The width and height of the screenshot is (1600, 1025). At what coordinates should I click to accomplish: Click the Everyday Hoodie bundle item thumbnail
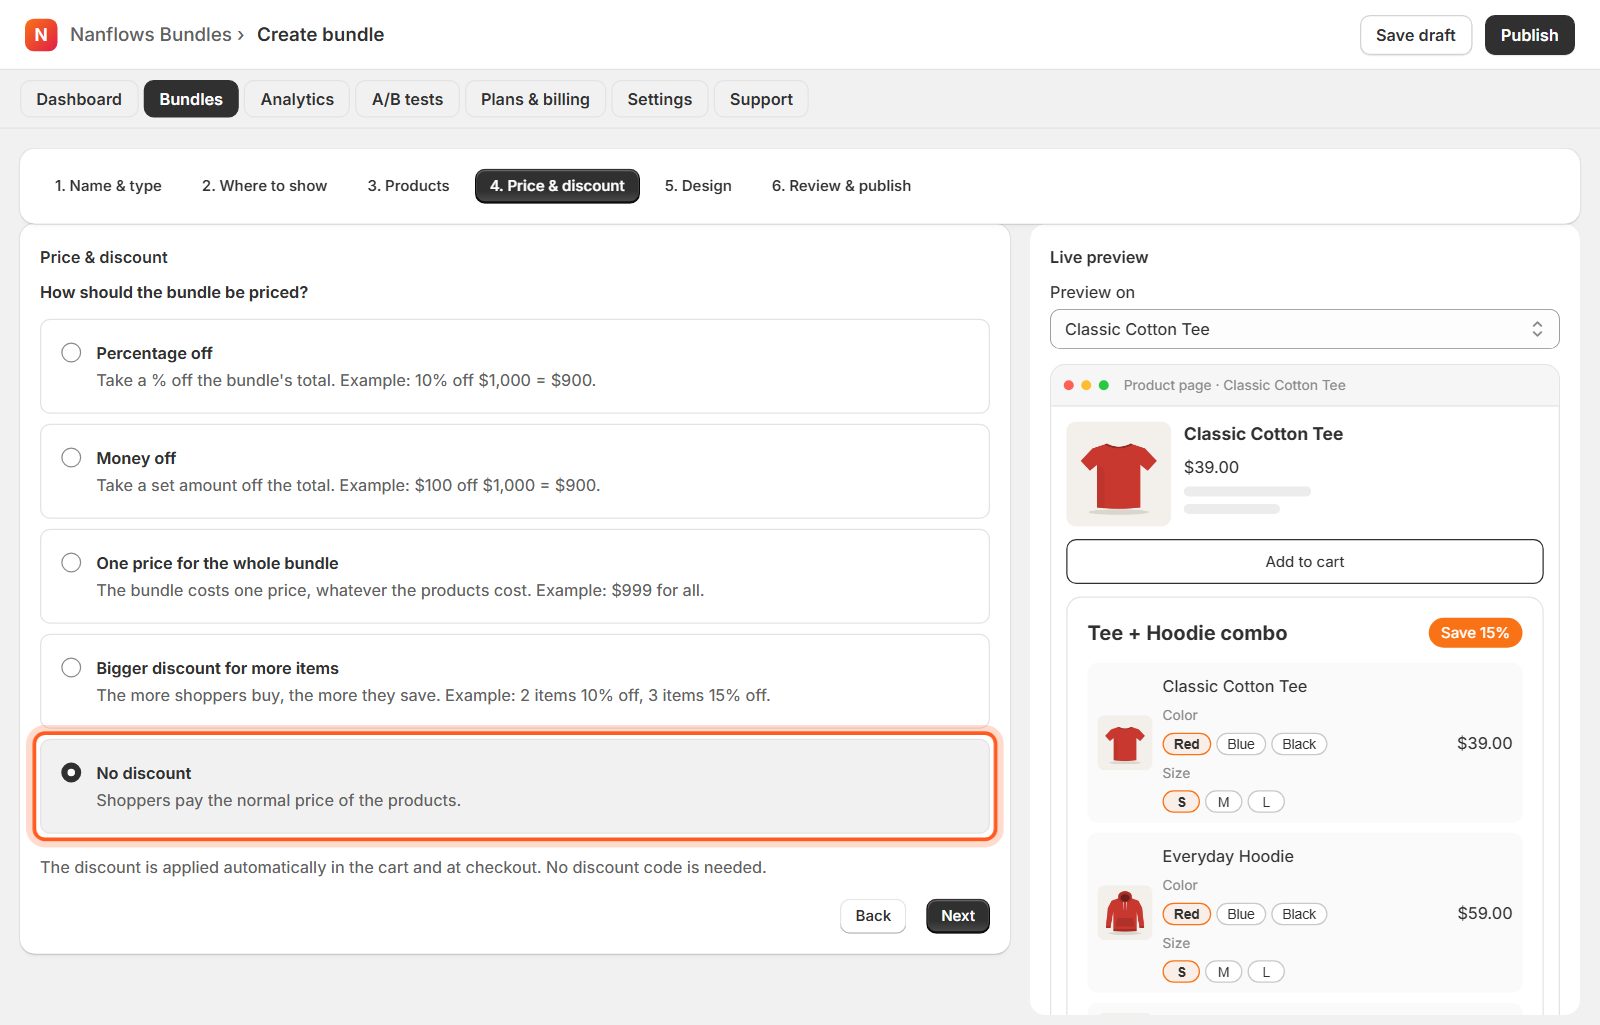click(1125, 913)
